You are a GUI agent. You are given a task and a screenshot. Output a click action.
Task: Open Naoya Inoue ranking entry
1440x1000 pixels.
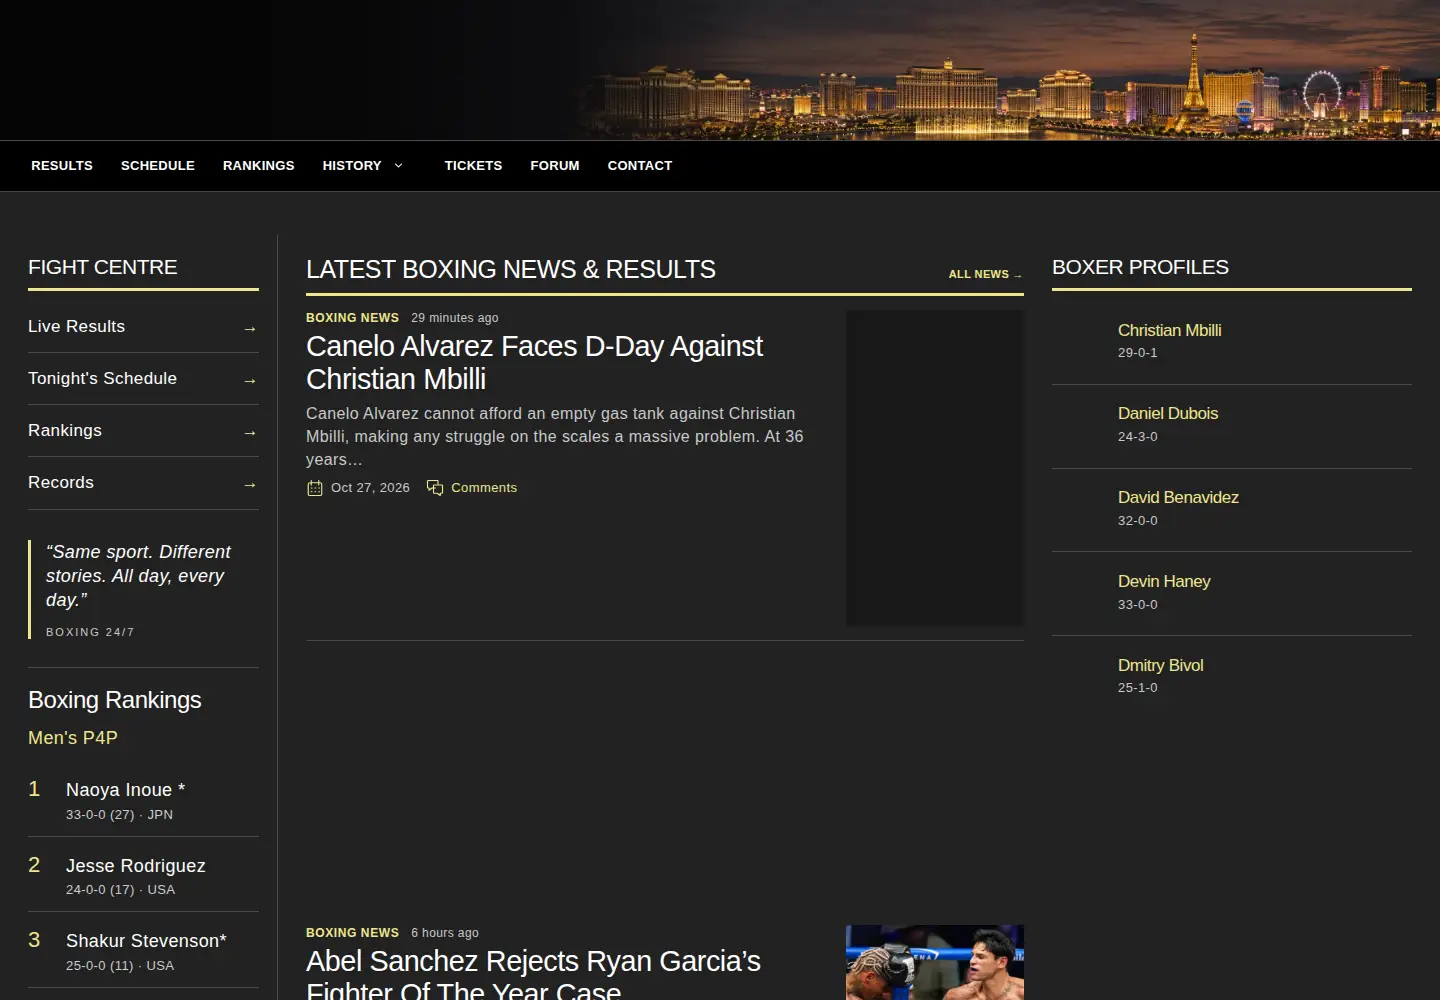point(126,790)
